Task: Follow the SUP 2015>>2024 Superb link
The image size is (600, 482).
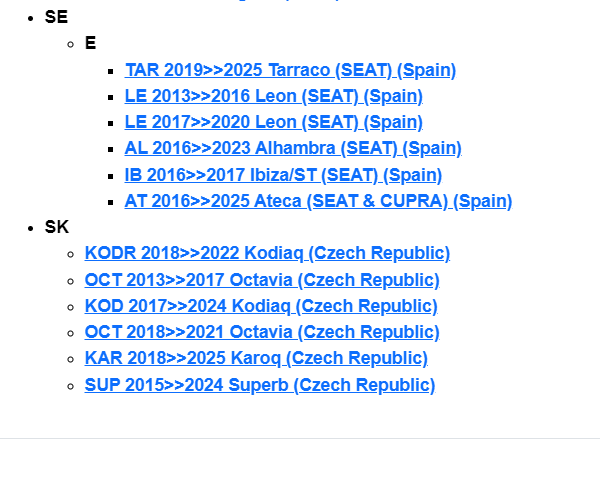Action: [260, 385]
